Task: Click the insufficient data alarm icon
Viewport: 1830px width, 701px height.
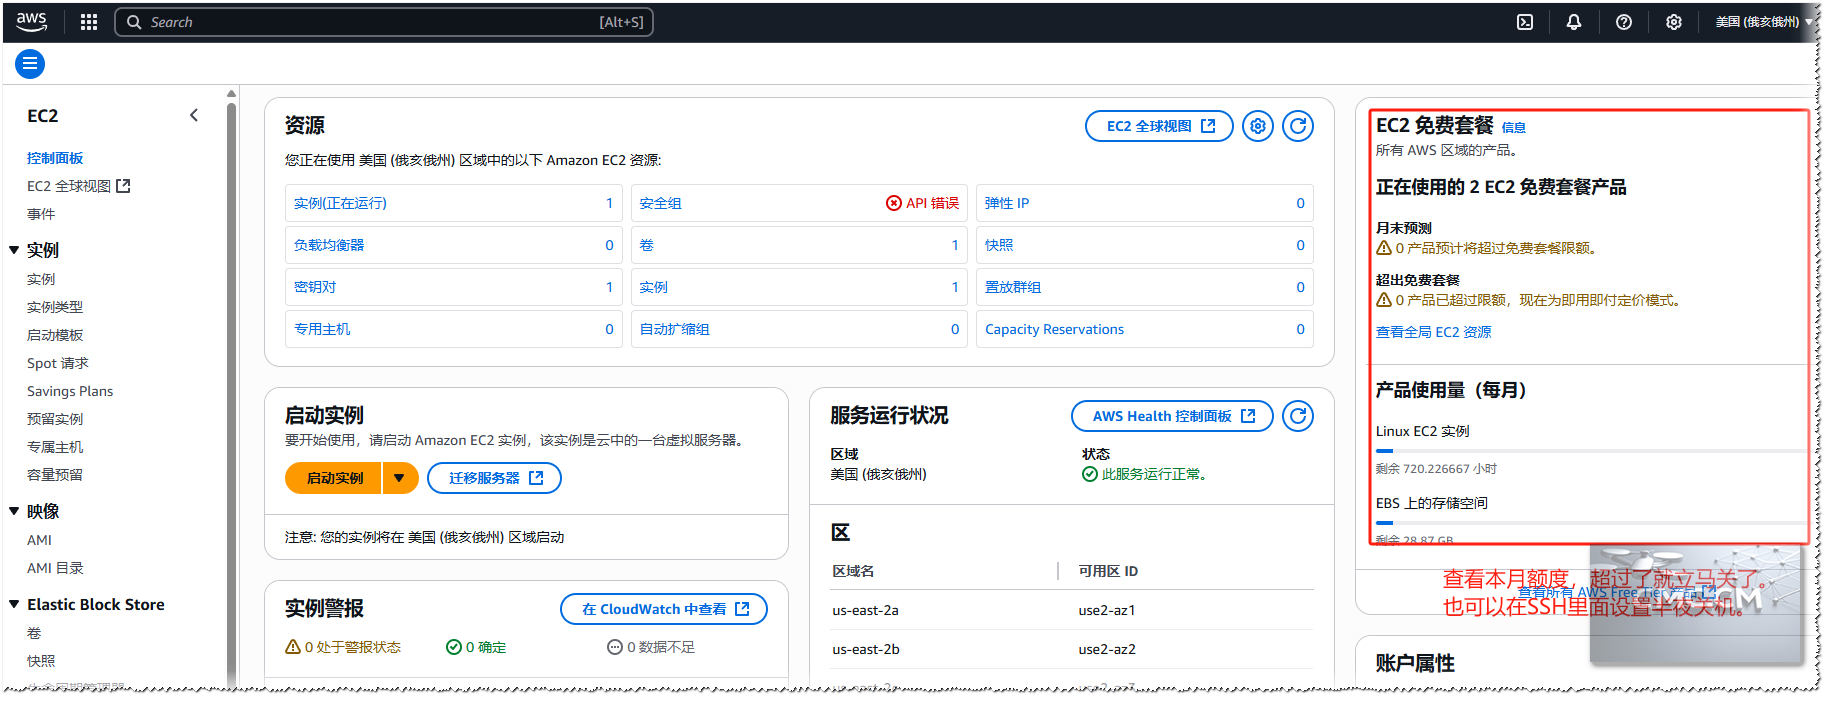Action: click(x=615, y=647)
